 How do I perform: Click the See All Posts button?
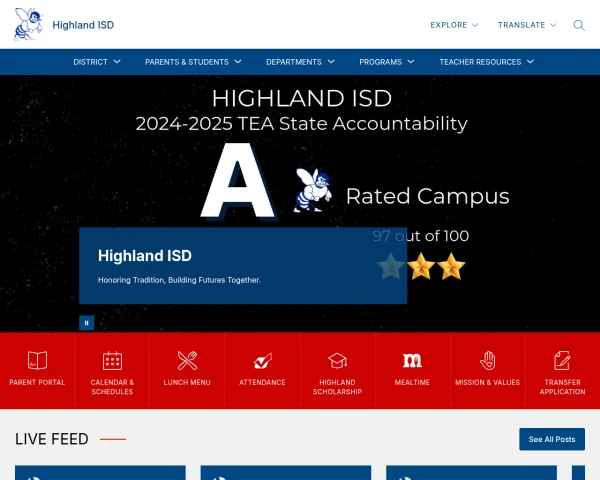click(552, 439)
